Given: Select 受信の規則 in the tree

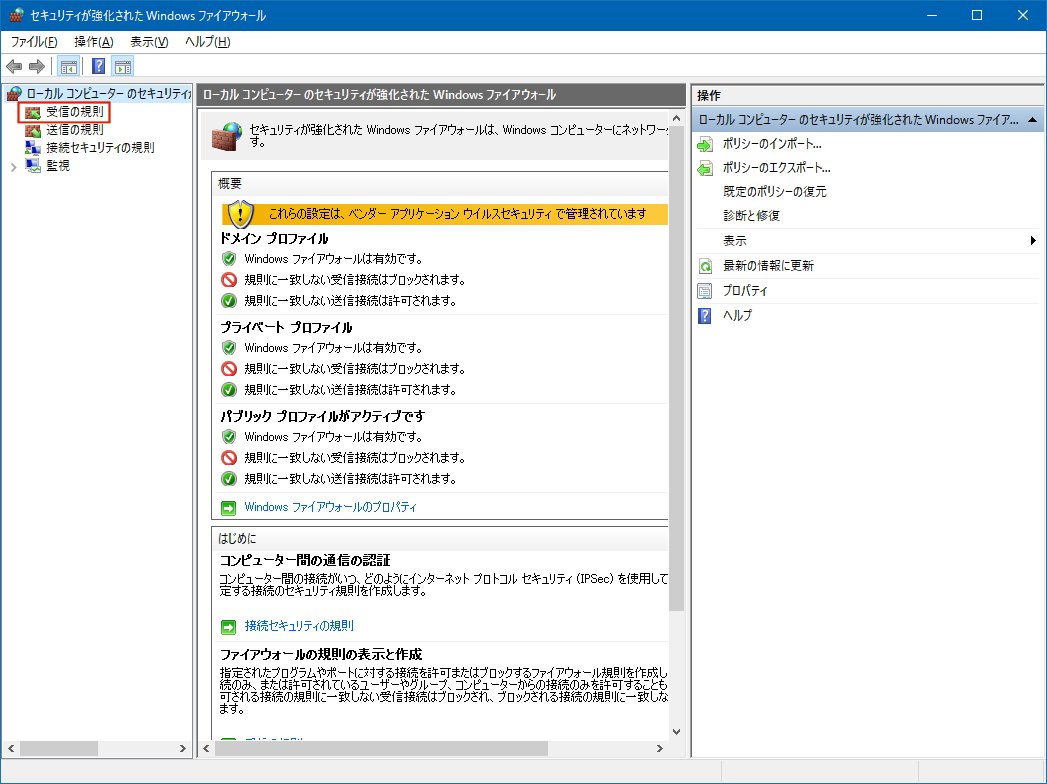Looking at the screenshot, I should pyautogui.click(x=75, y=112).
